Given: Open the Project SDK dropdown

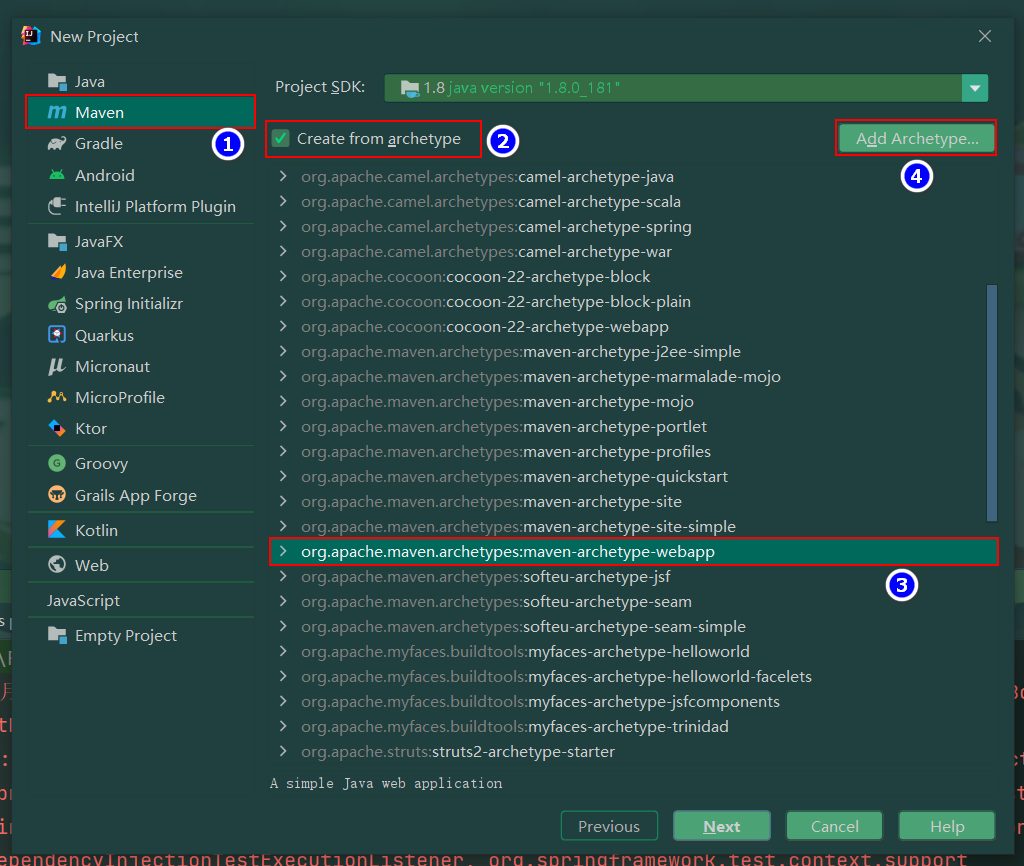Looking at the screenshot, I should pyautogui.click(x=974, y=88).
